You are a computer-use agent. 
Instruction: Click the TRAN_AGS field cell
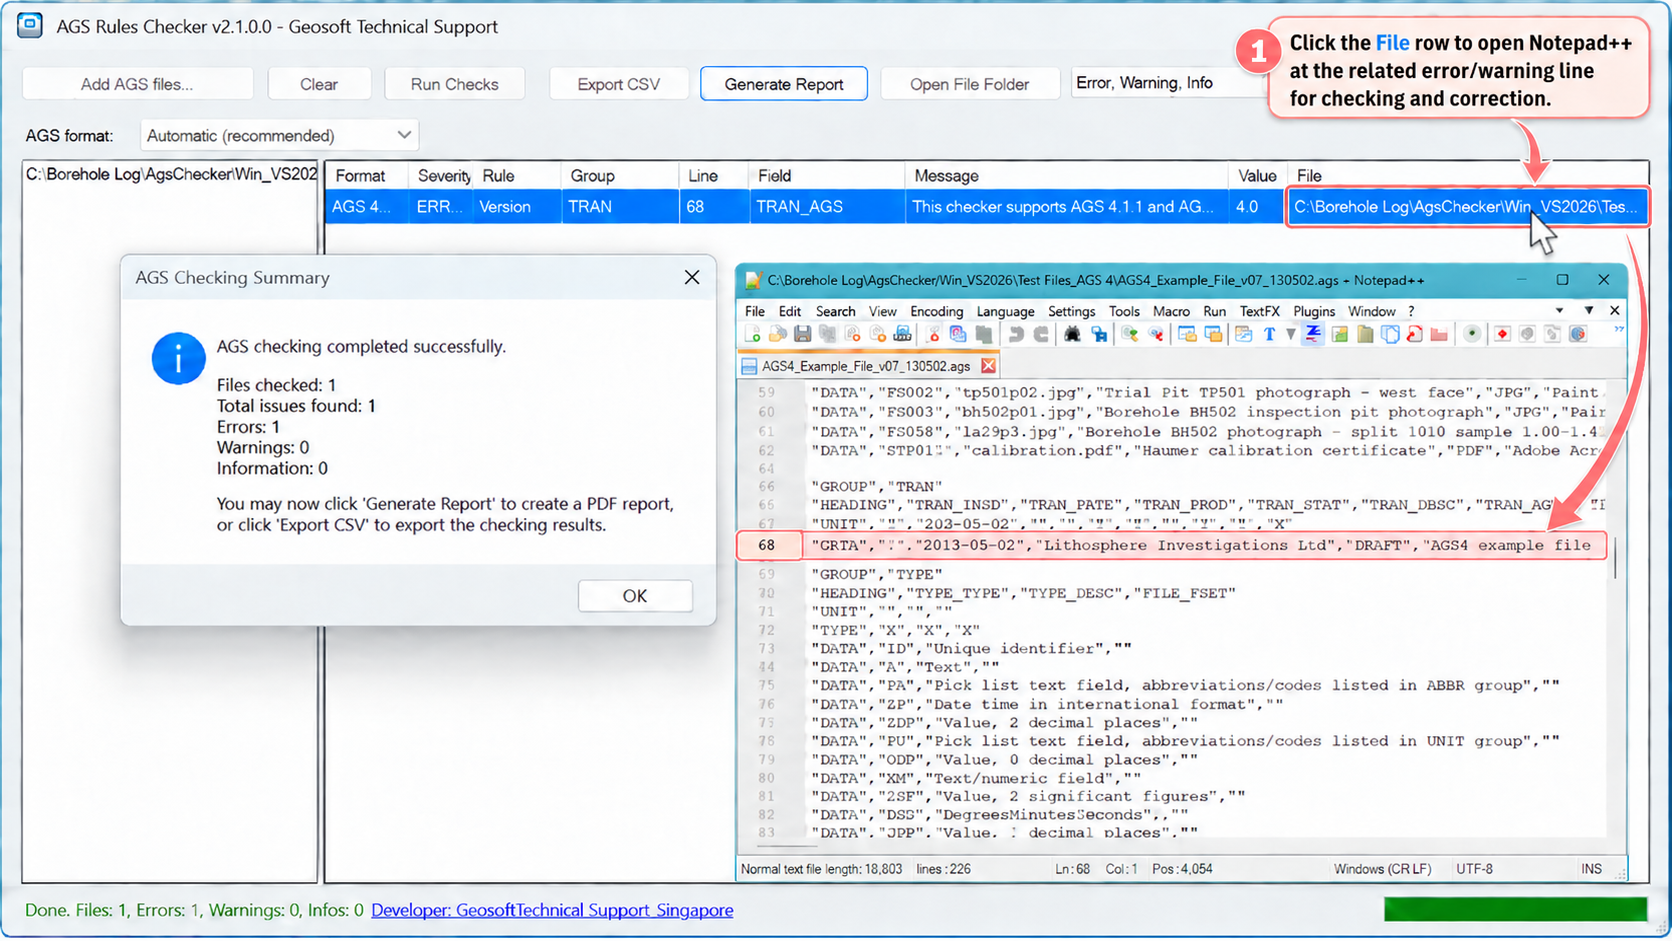tap(826, 207)
